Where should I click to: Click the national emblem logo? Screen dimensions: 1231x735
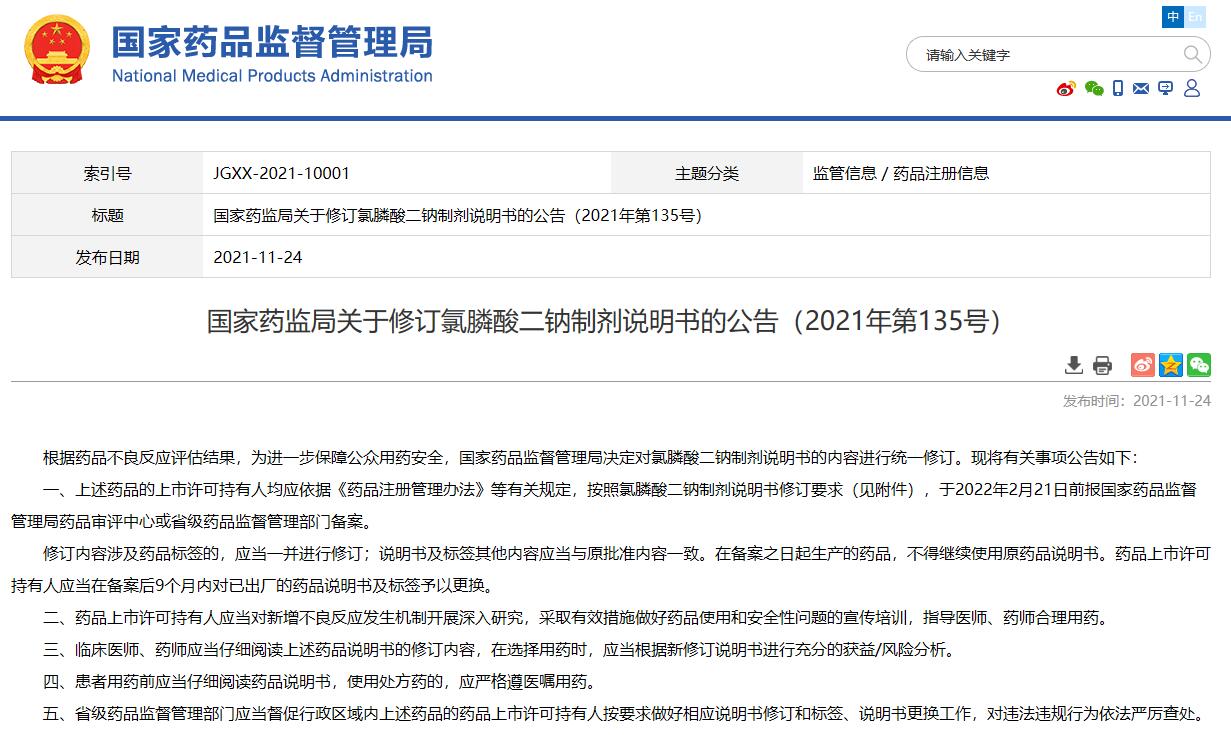(x=57, y=49)
